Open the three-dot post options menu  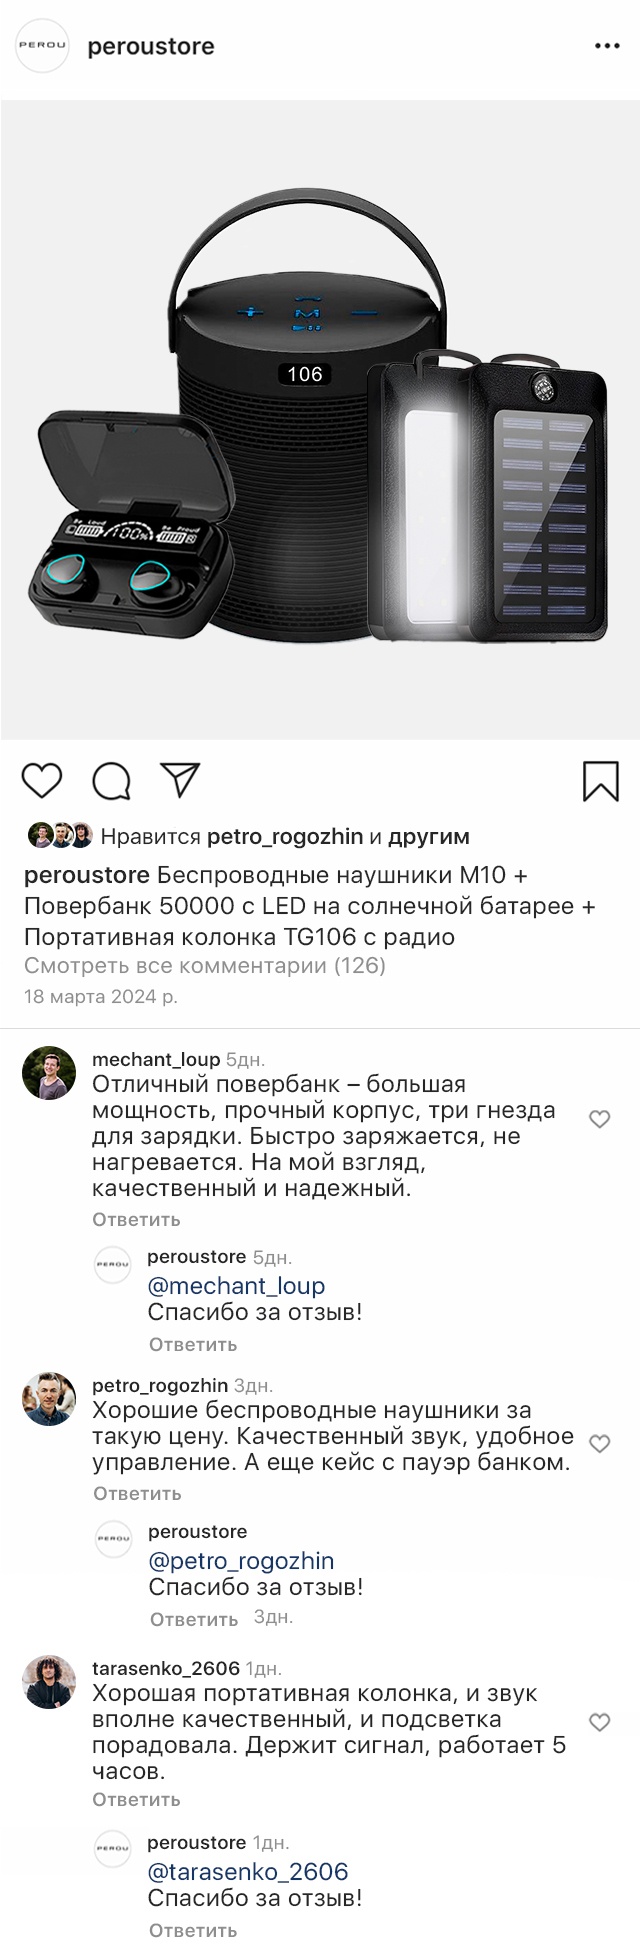608,47
